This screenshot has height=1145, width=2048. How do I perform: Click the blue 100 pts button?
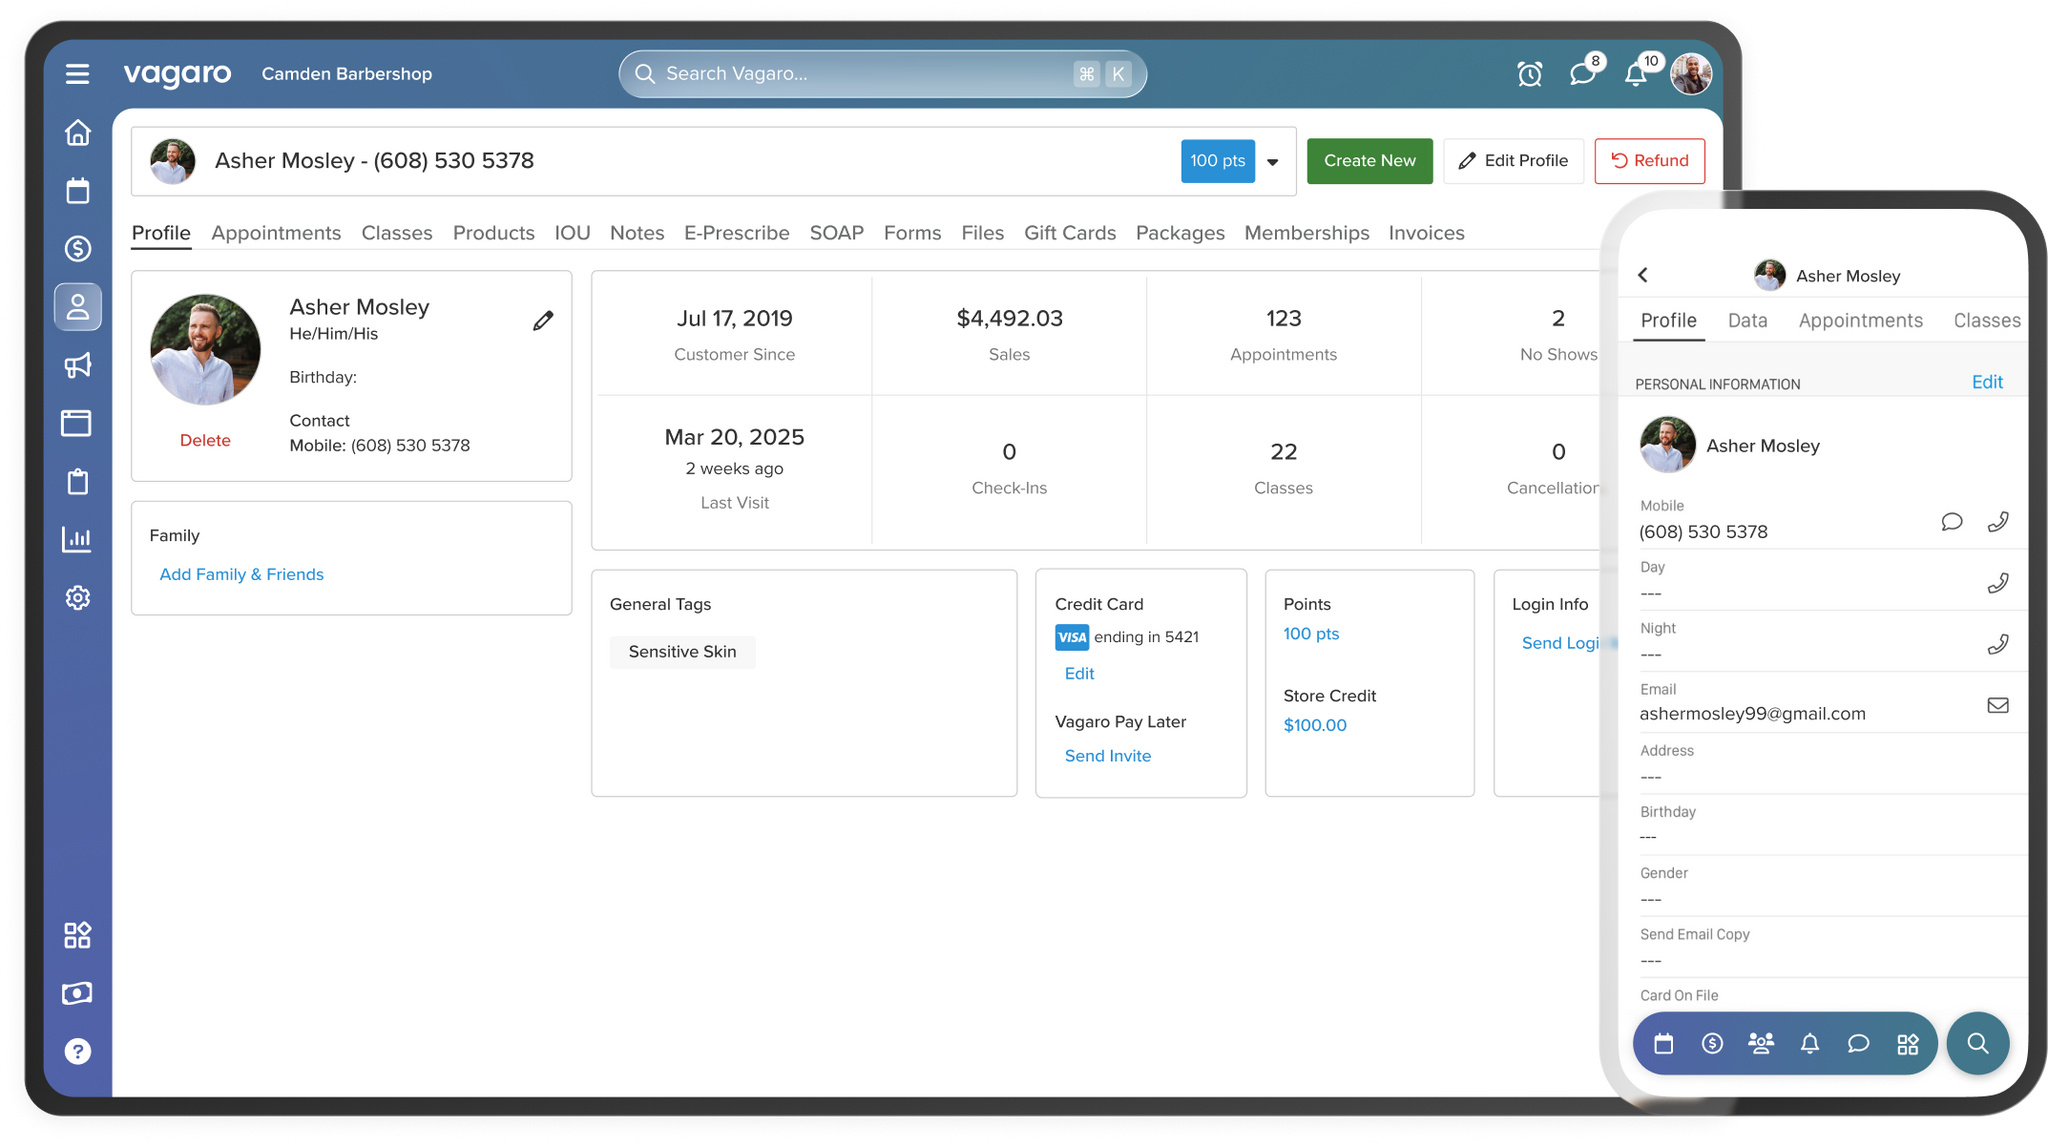[1218, 161]
